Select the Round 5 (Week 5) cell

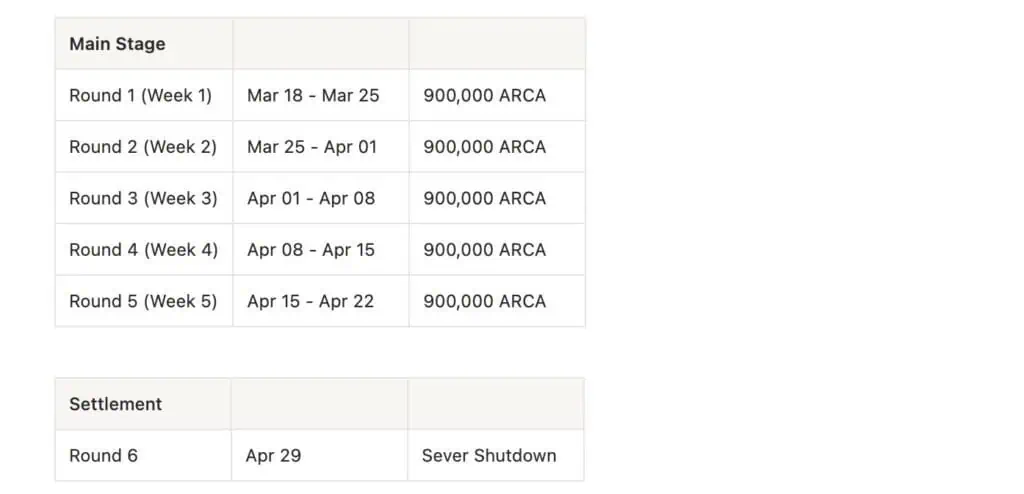(x=143, y=301)
